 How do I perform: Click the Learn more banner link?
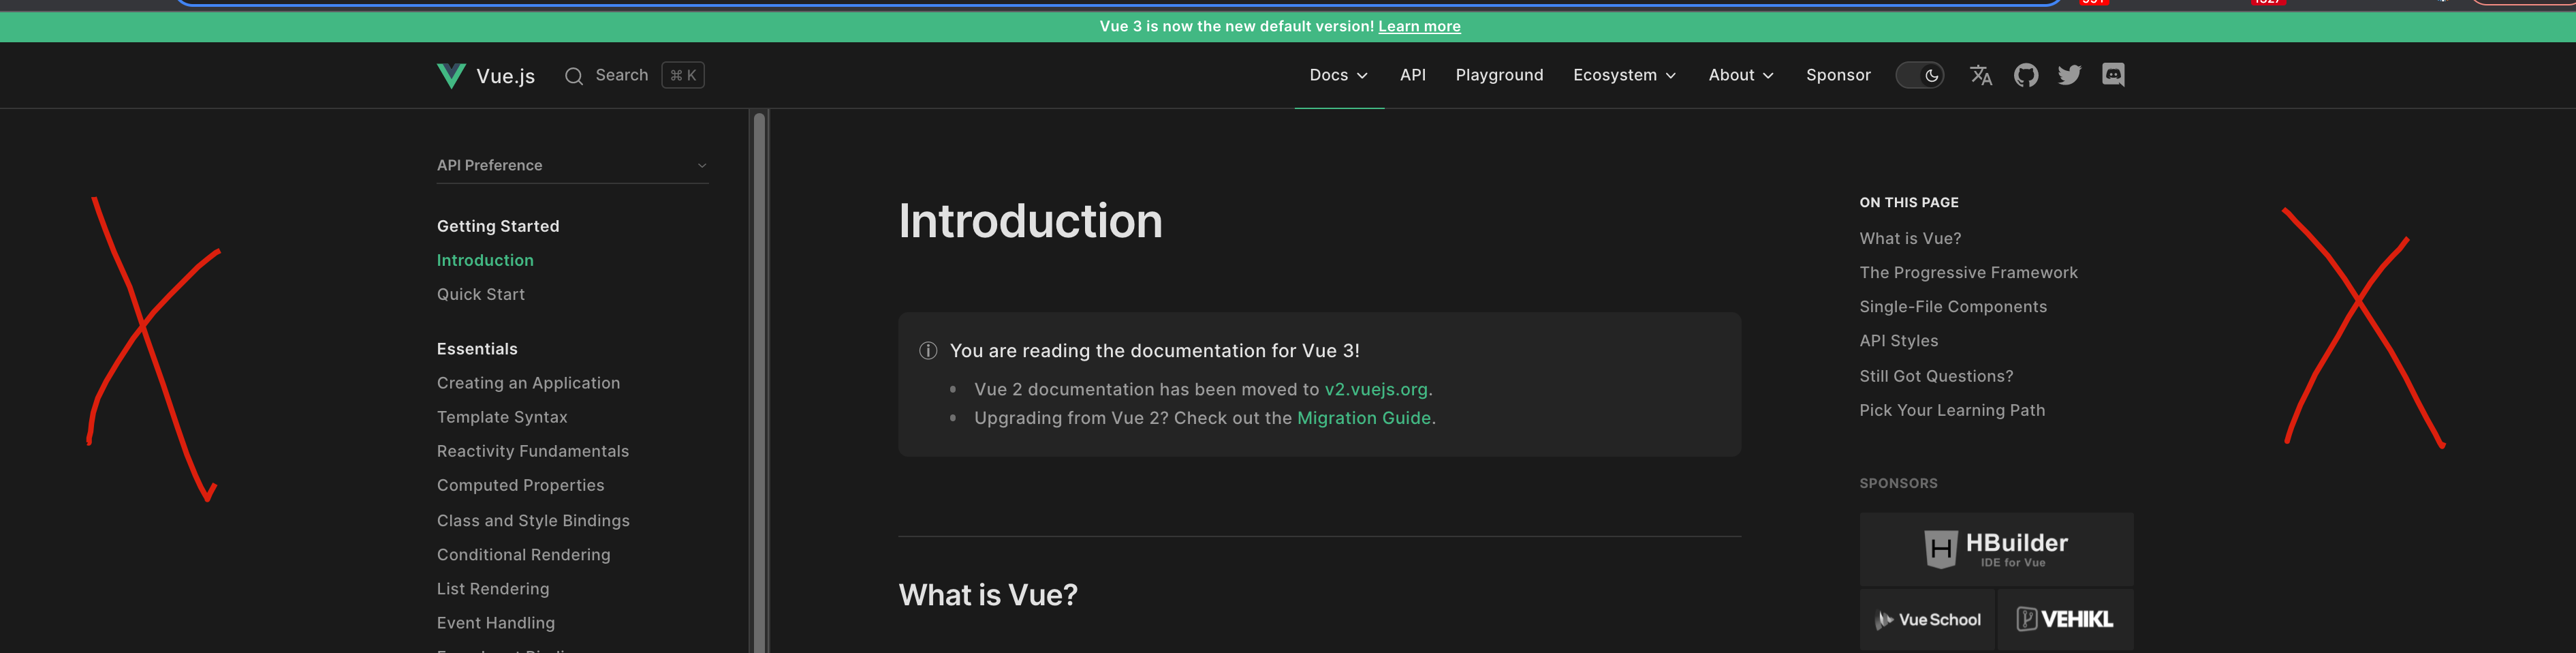[1419, 26]
